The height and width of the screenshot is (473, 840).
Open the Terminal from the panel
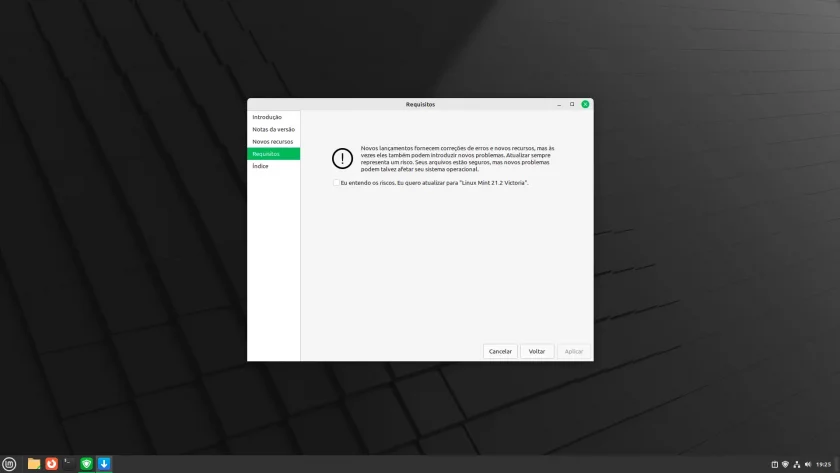click(69, 464)
